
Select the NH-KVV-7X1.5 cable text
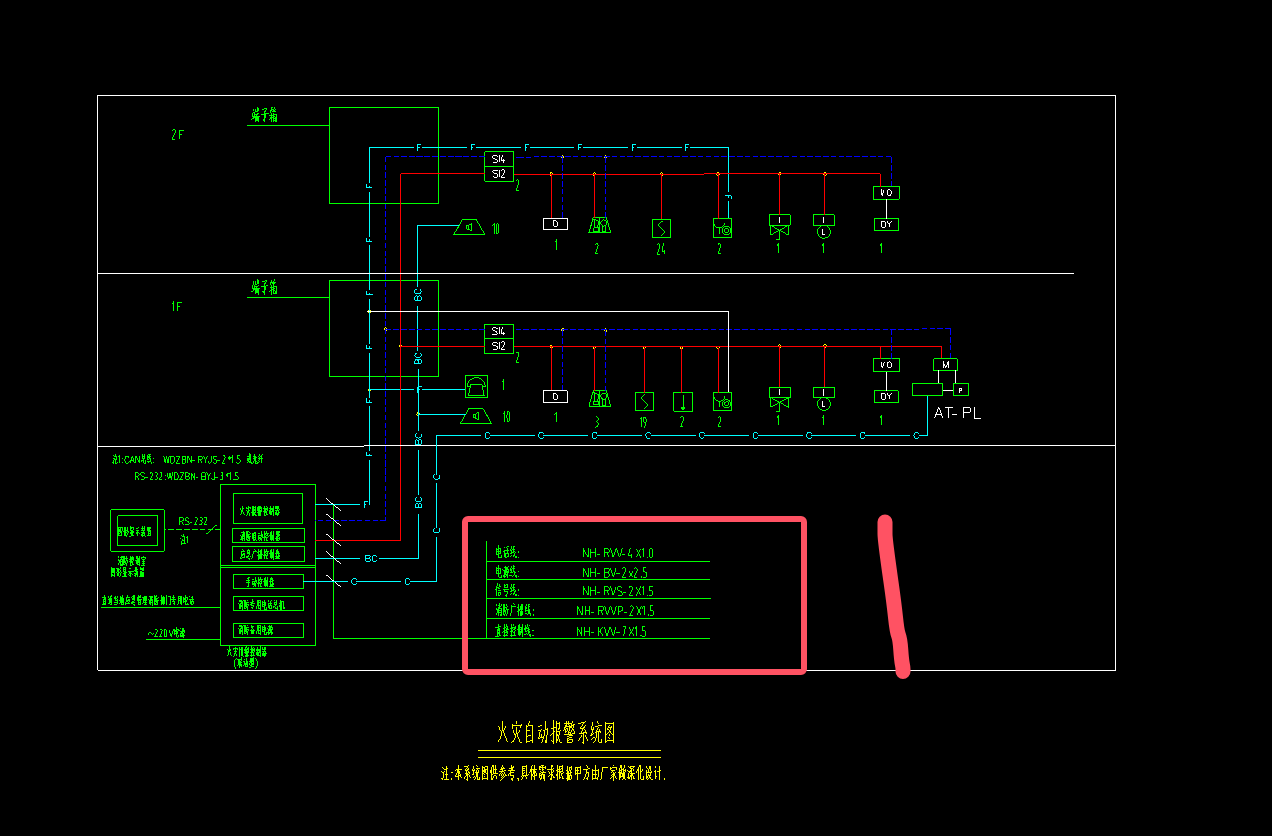tap(611, 632)
